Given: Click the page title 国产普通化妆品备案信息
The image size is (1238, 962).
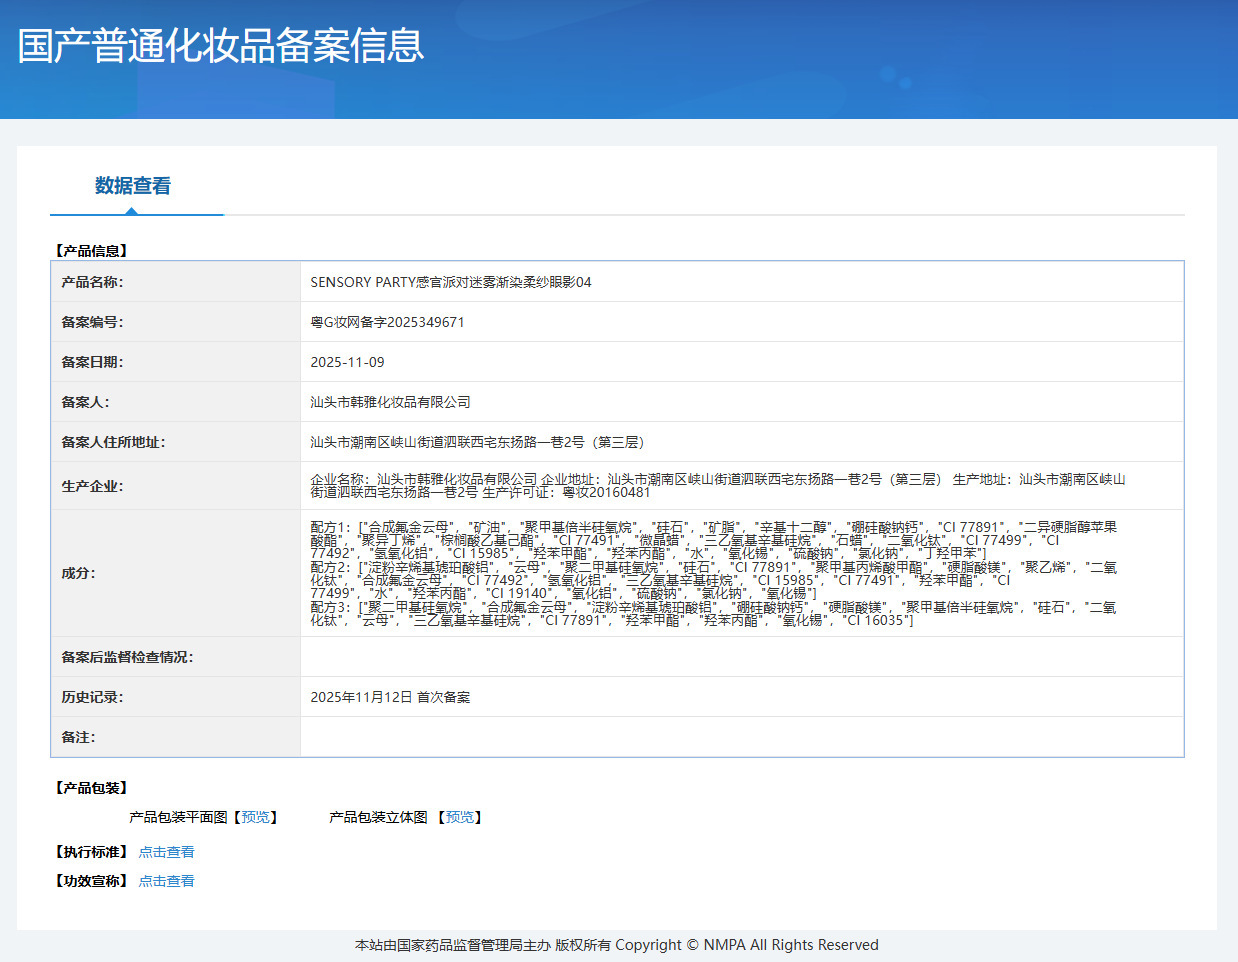Looking at the screenshot, I should pyautogui.click(x=221, y=46).
